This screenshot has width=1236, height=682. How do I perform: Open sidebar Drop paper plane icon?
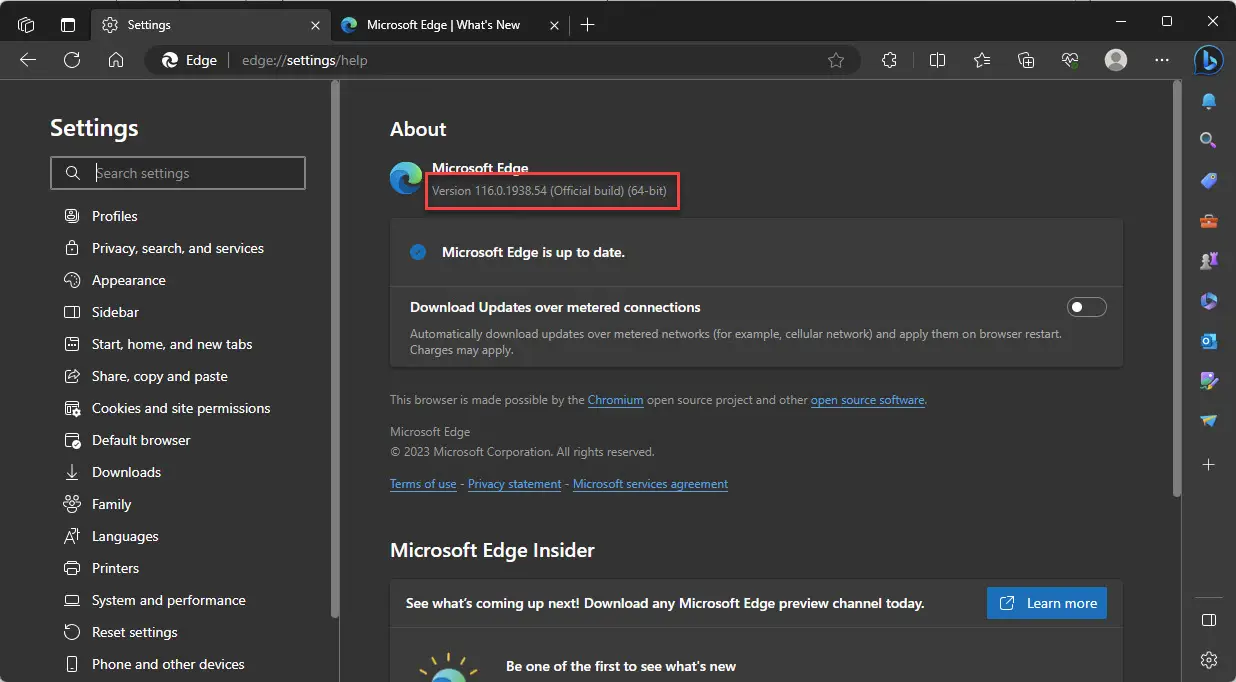coord(1209,421)
